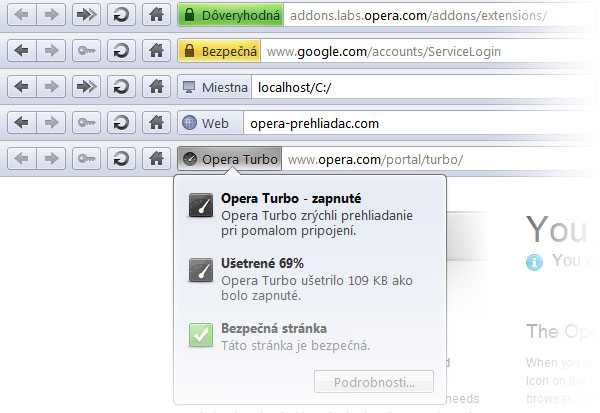Go forward in the addons.labs.opera.com toolbar
Viewport: 600px width, 413px height.
51,15
